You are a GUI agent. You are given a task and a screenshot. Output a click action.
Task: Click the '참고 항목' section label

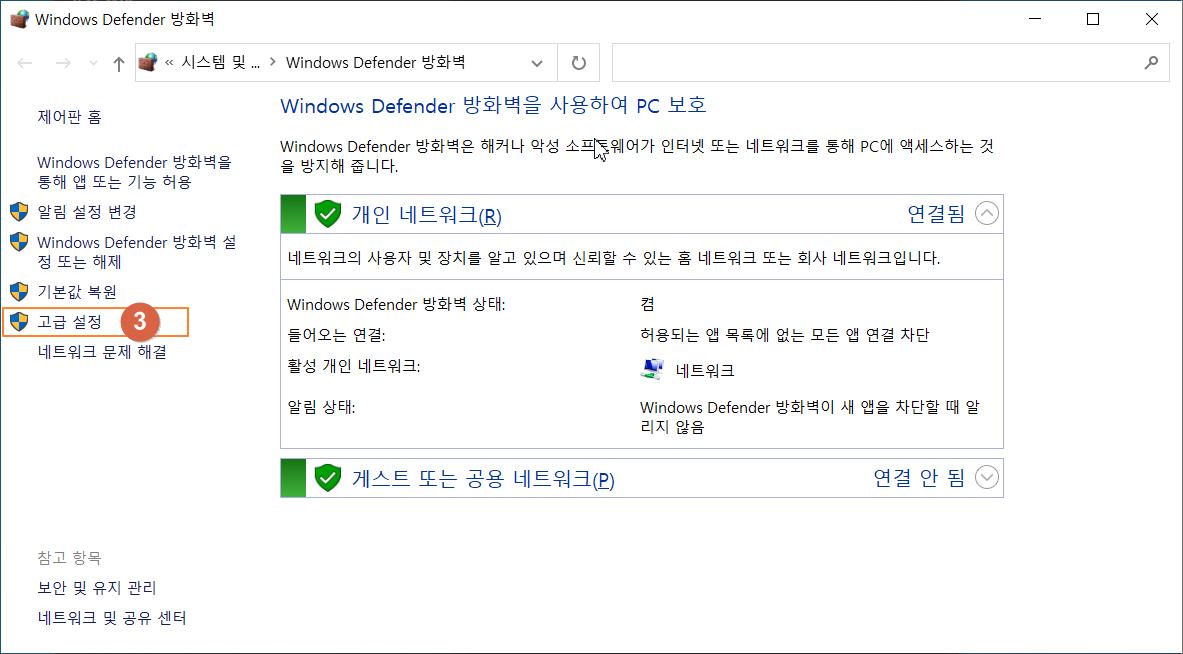[x=69, y=558]
